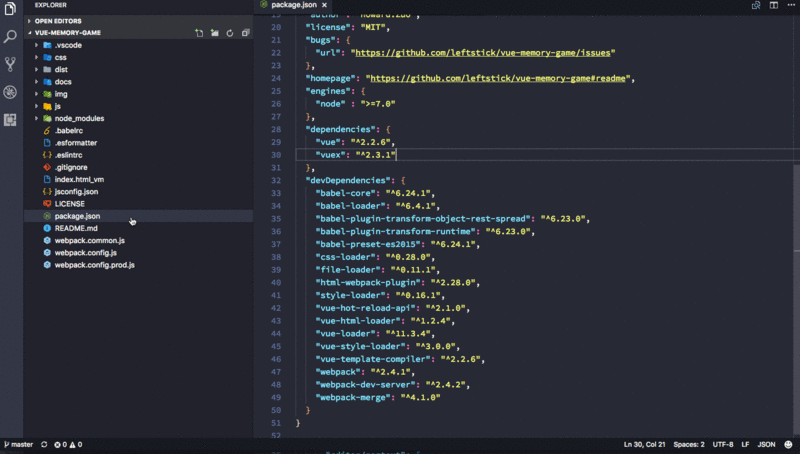The height and width of the screenshot is (454, 800).
Task: Change end of line sequence LF
Action: point(745,445)
